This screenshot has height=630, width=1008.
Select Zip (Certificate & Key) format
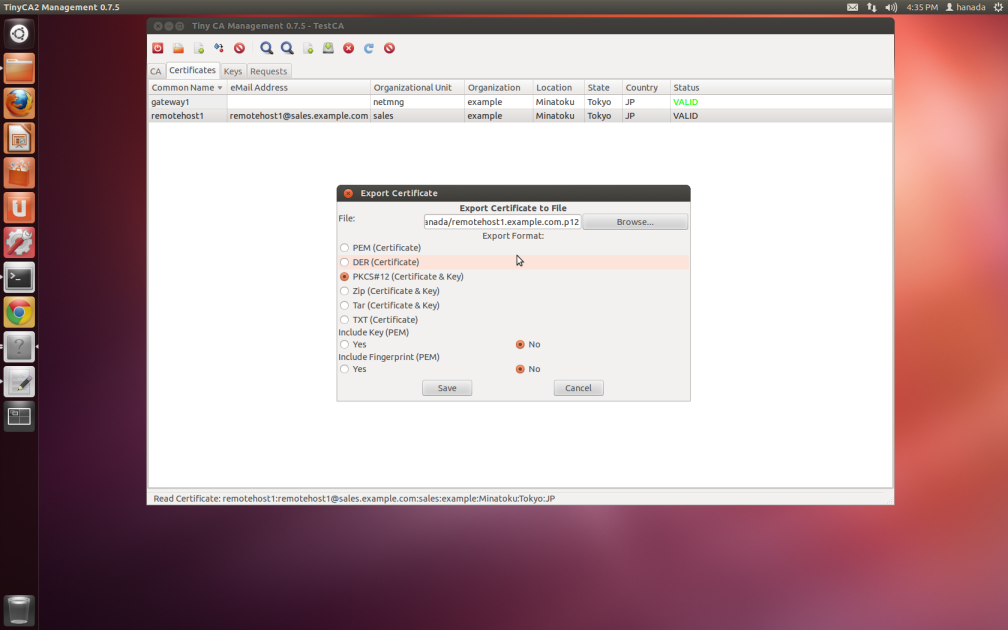[345, 291]
